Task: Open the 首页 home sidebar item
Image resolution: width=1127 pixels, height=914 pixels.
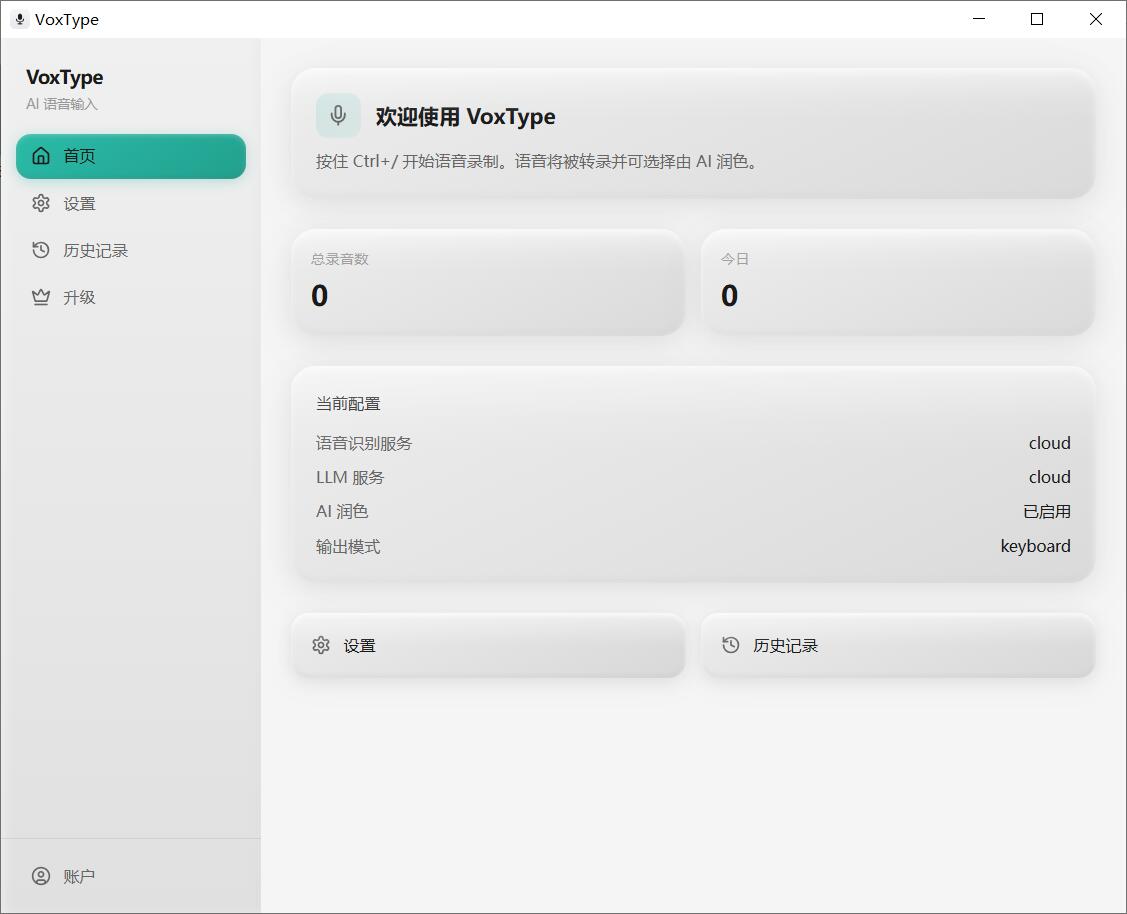Action: click(131, 156)
